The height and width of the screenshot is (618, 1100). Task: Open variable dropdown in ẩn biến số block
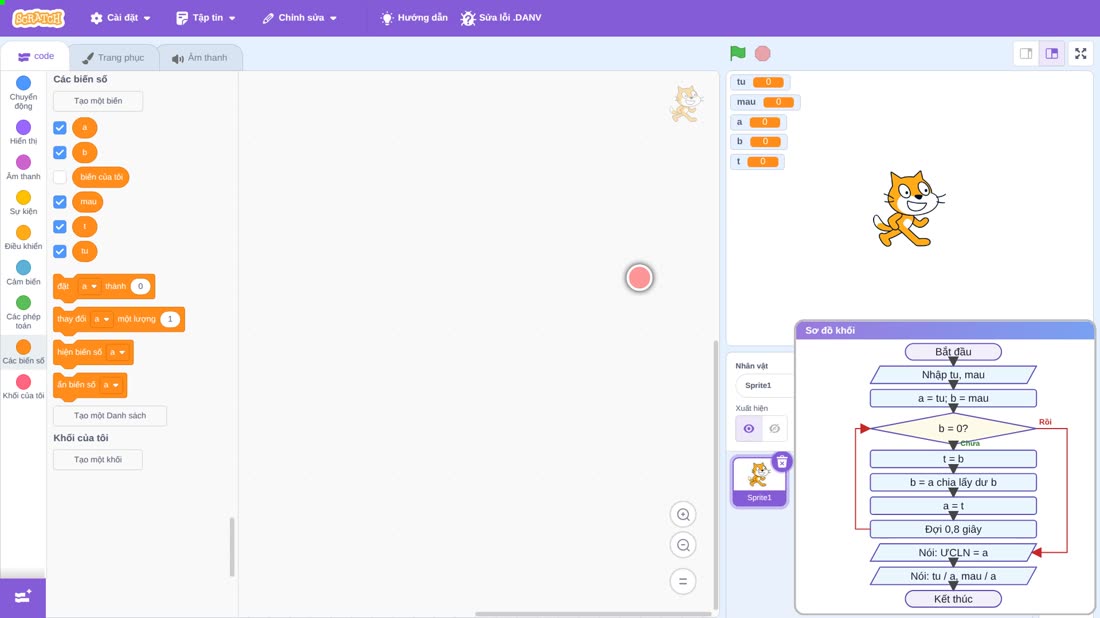[x=111, y=385]
